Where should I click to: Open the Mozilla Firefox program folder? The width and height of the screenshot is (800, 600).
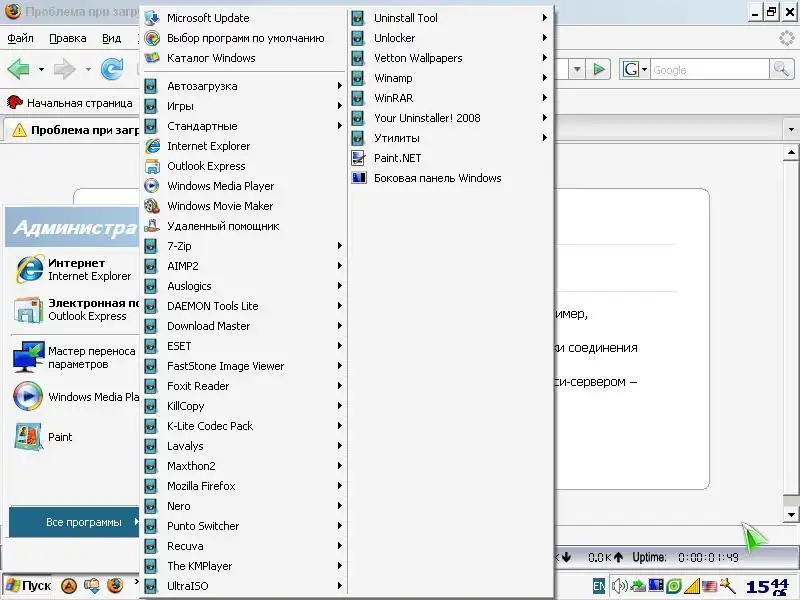(244, 486)
